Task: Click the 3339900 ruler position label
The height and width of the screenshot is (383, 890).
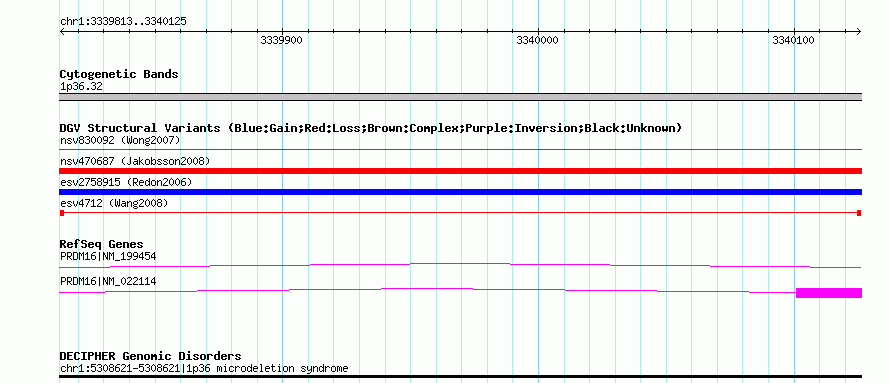Action: [x=281, y=40]
